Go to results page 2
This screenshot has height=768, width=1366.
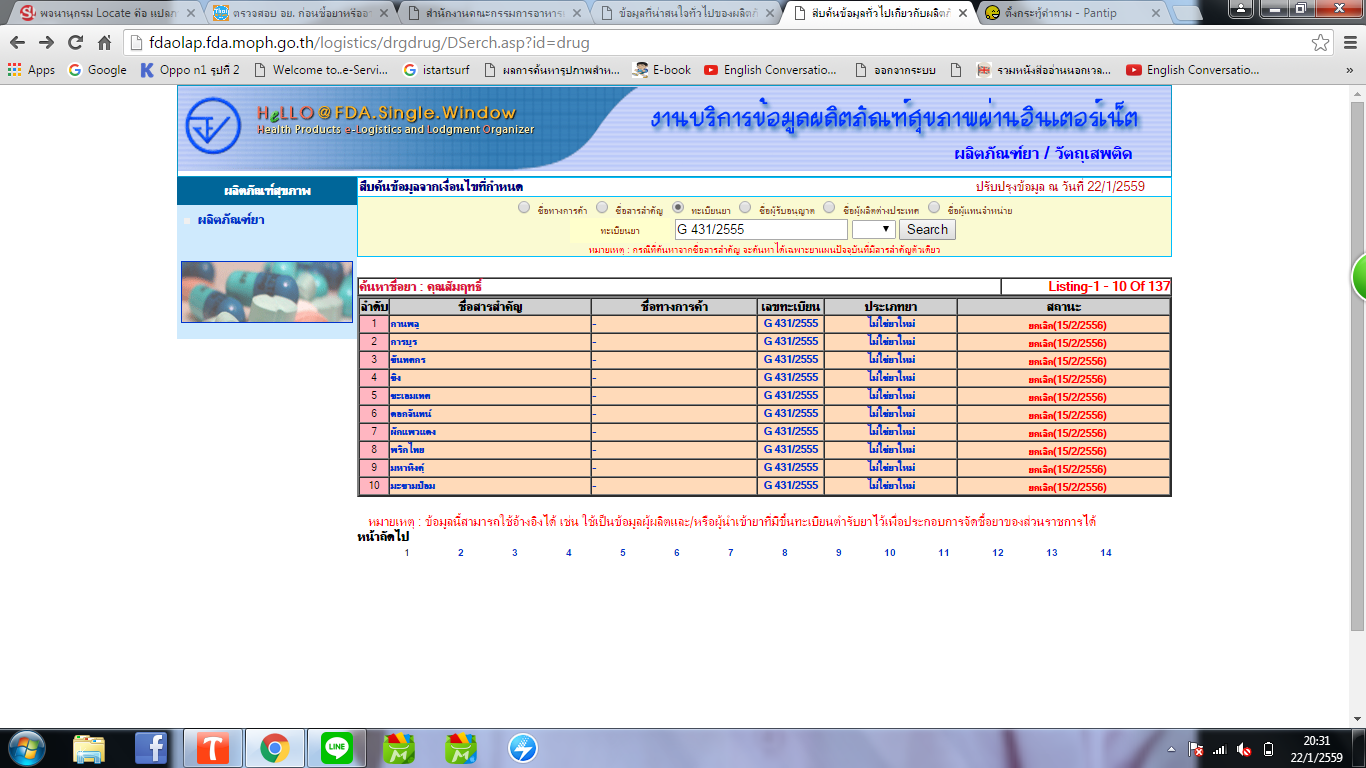click(x=460, y=553)
